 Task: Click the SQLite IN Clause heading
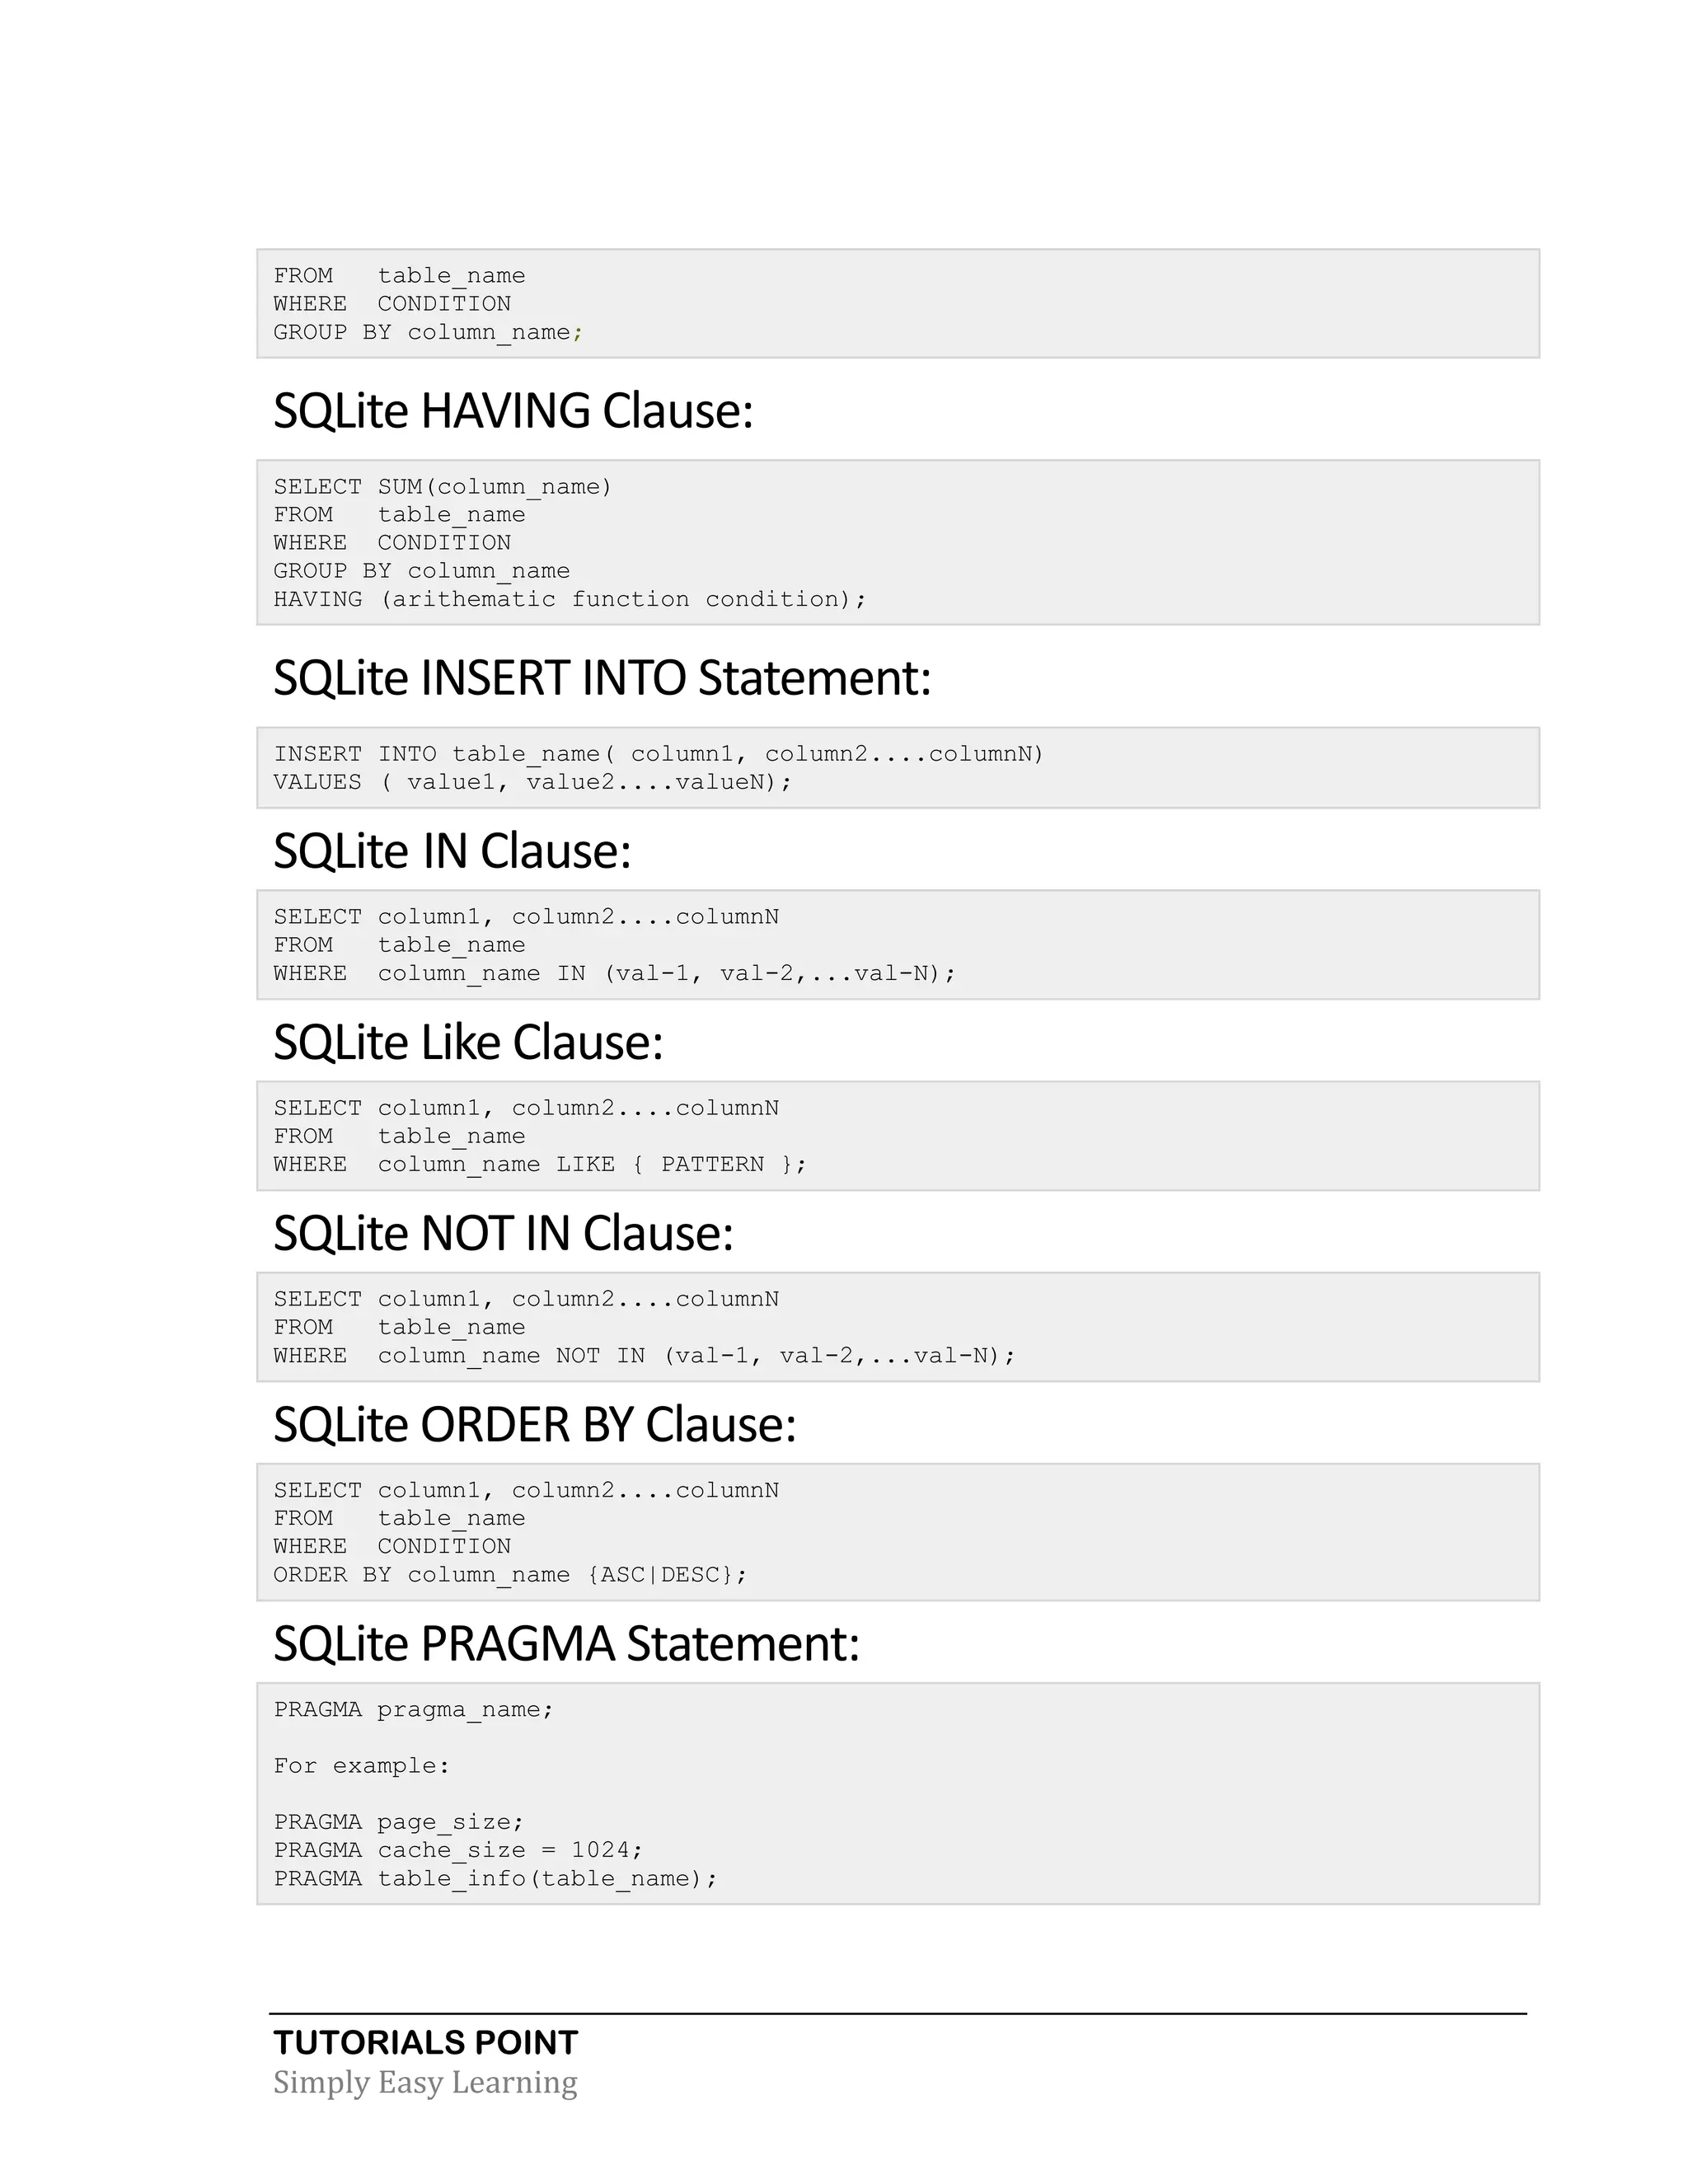click(x=452, y=851)
